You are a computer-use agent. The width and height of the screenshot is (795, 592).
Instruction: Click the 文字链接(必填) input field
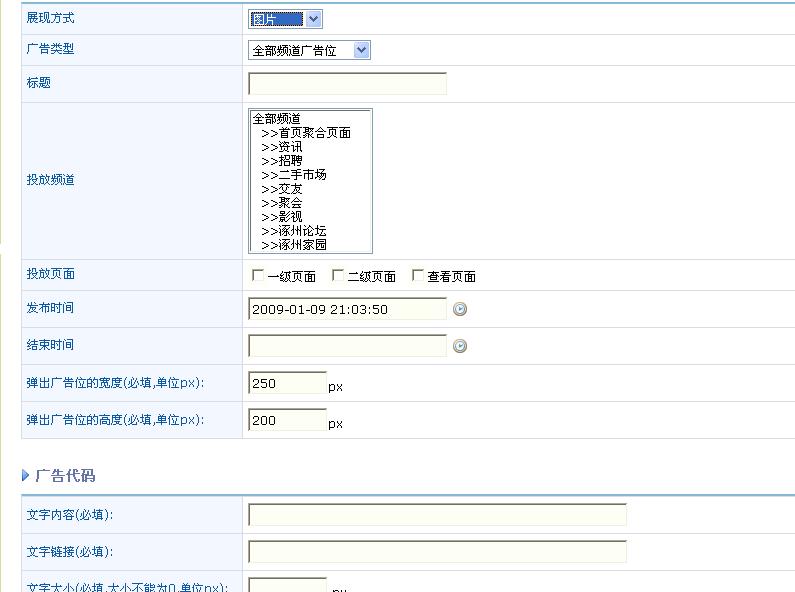(438, 552)
